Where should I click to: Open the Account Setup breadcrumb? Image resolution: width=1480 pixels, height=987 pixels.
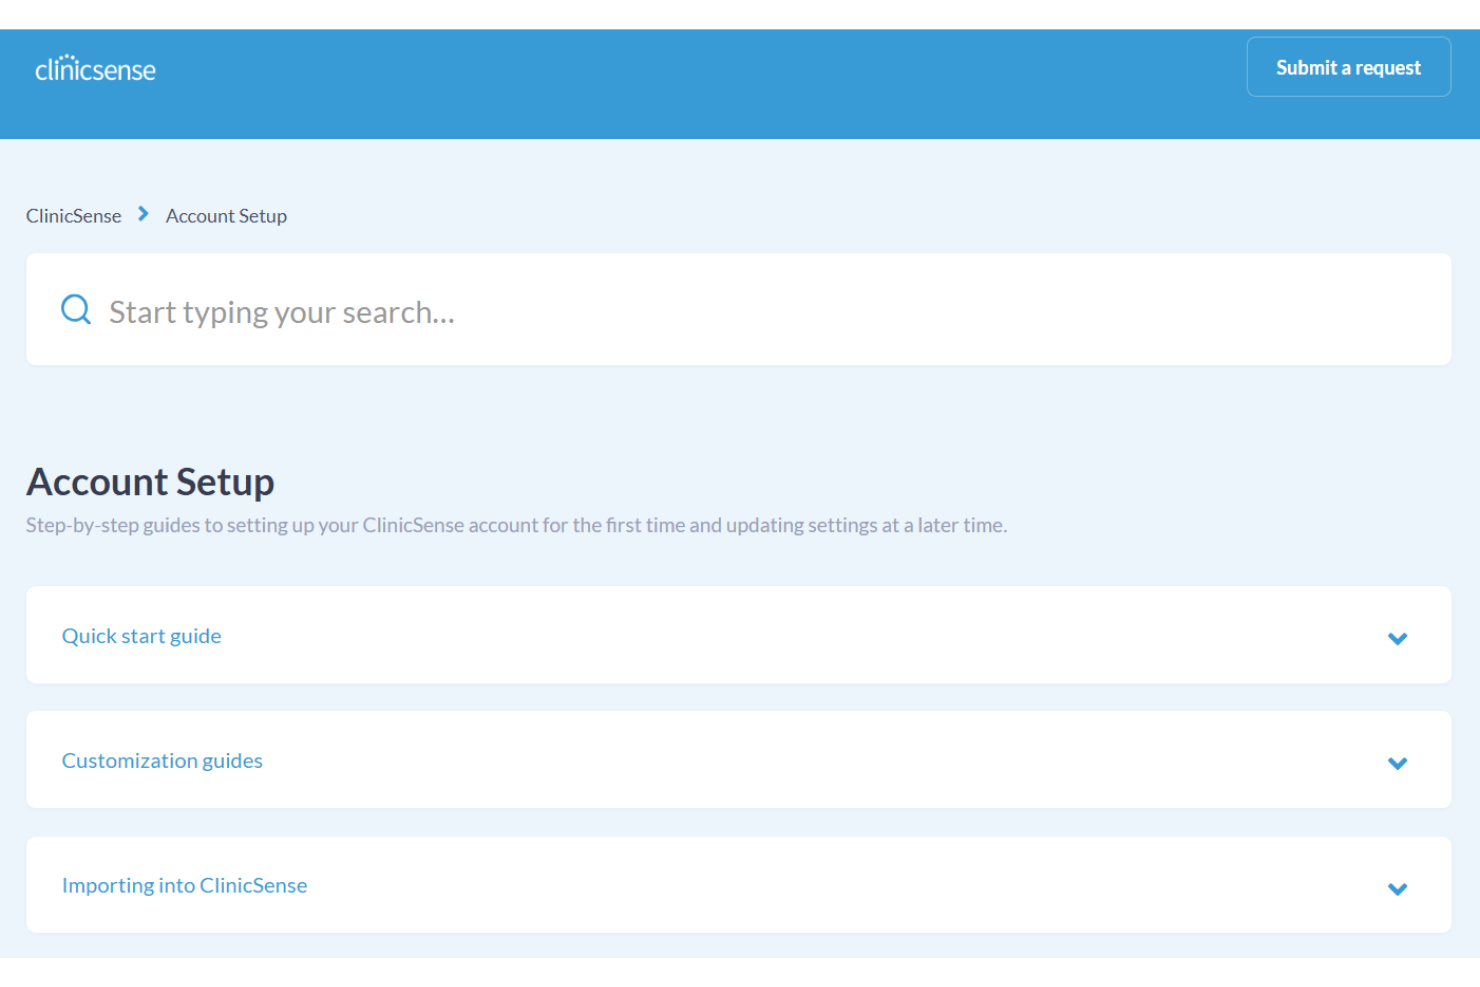[226, 216]
